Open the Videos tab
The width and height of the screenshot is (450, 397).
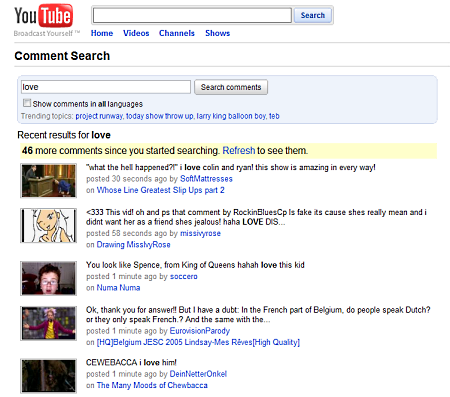pos(136,33)
